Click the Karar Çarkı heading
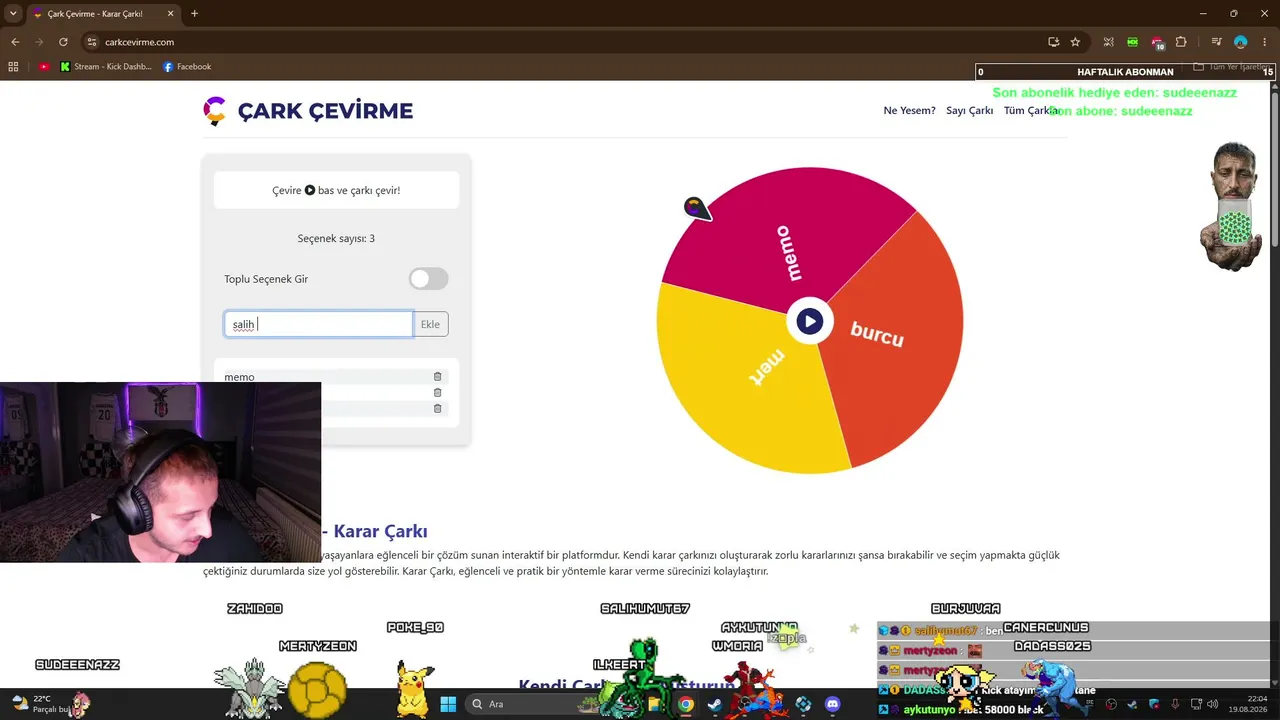The height and width of the screenshot is (720, 1280). 380,531
